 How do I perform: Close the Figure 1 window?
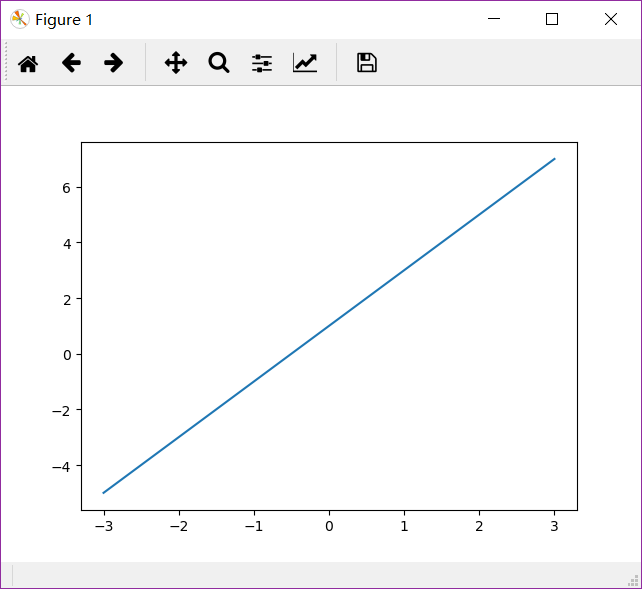click(x=611, y=19)
